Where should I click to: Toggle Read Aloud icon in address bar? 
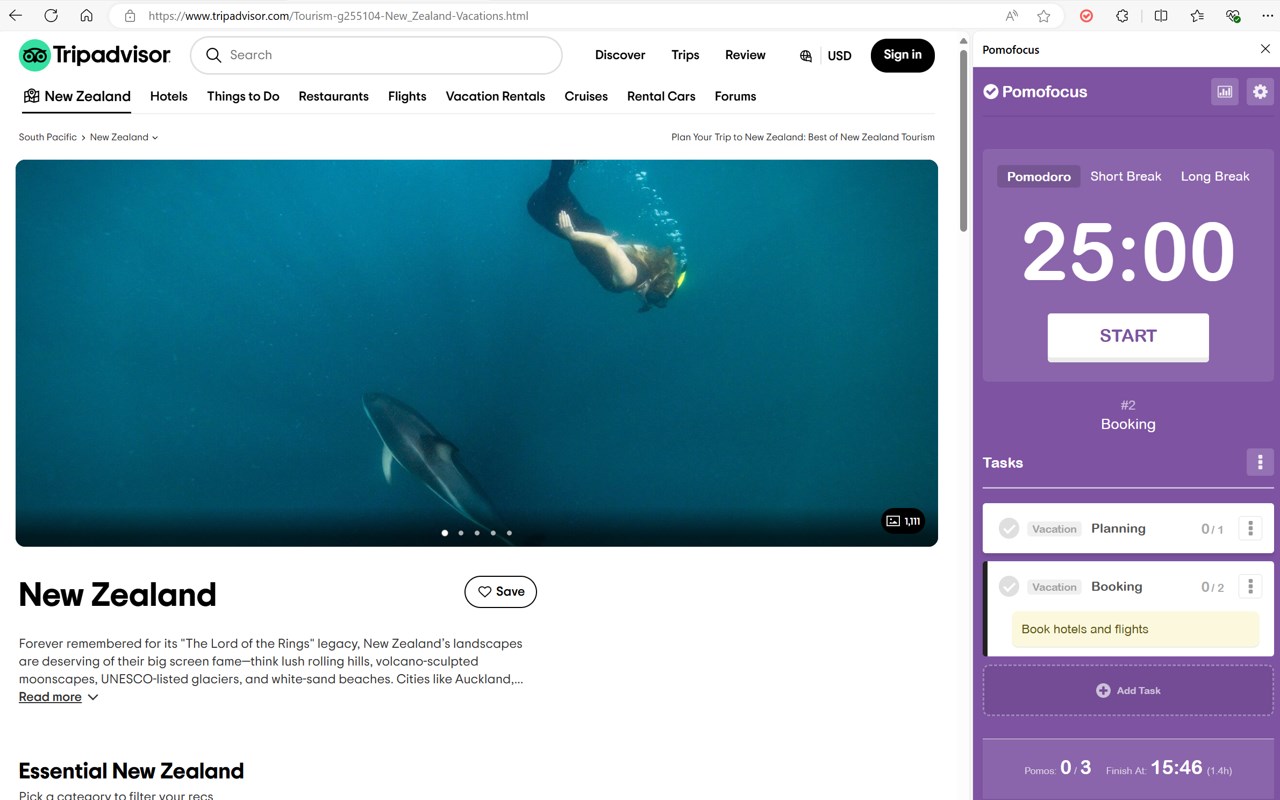click(x=1012, y=16)
